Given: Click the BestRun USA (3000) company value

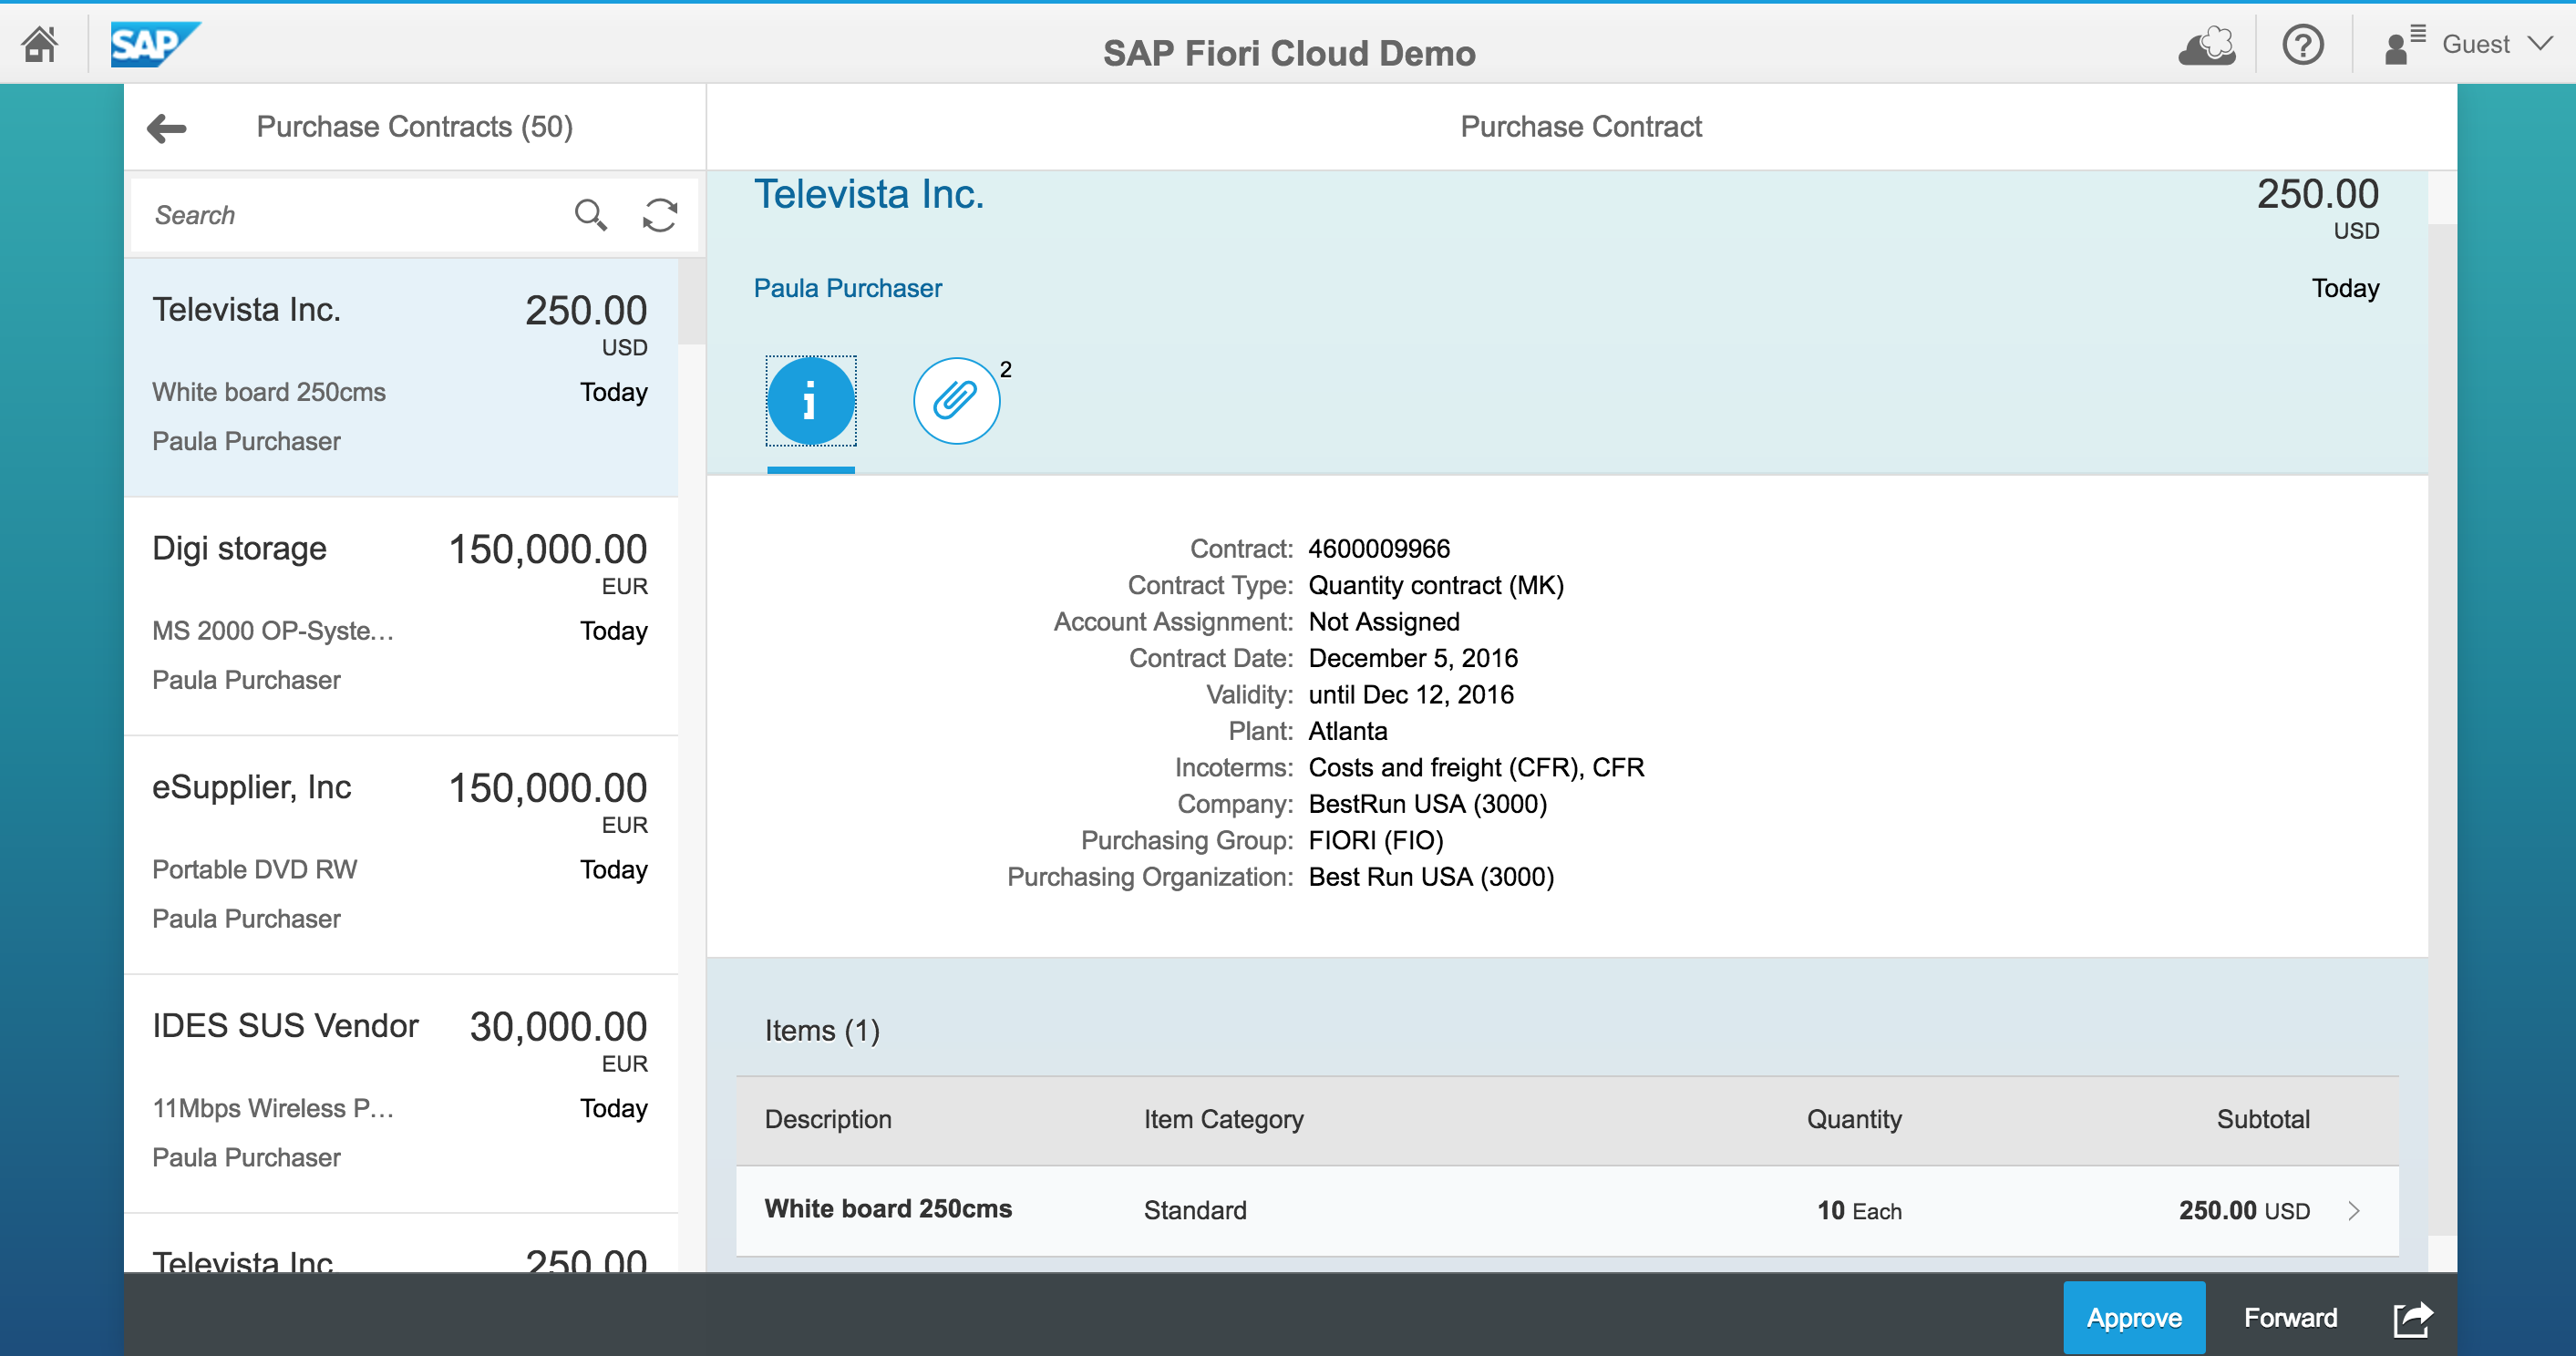Looking at the screenshot, I should 1428,805.
